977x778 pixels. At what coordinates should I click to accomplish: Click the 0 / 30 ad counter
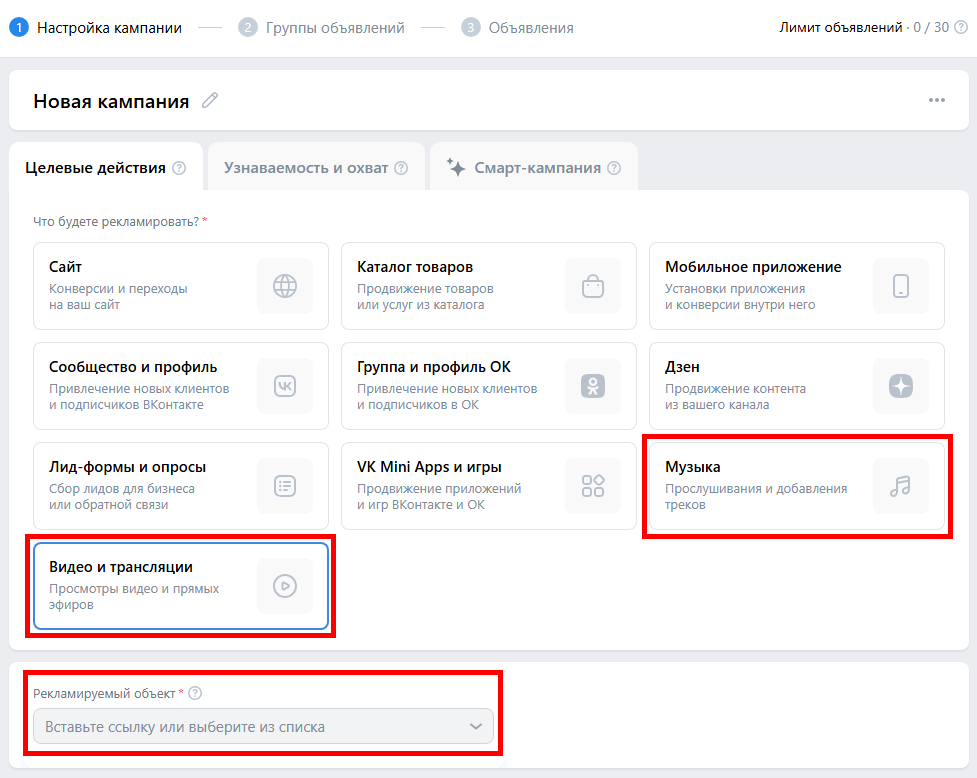(931, 27)
